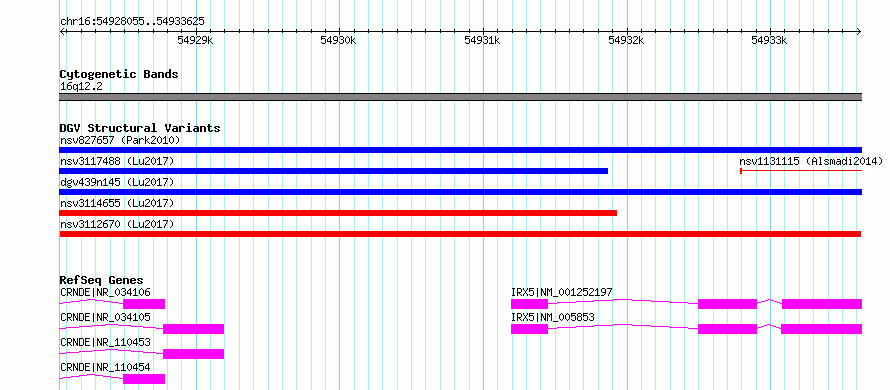Select the middle exon of IRX5 NM_001252197
Viewport: 890px width, 390px height.
click(727, 304)
